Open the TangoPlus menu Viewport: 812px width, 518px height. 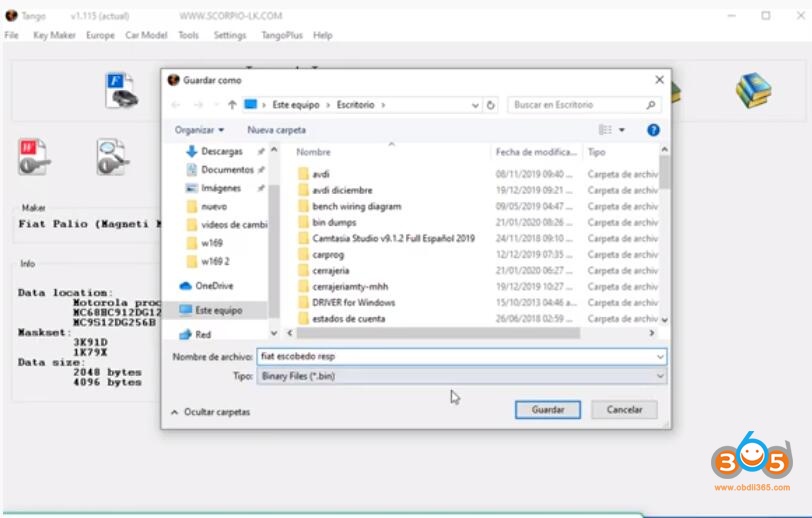[x=282, y=35]
